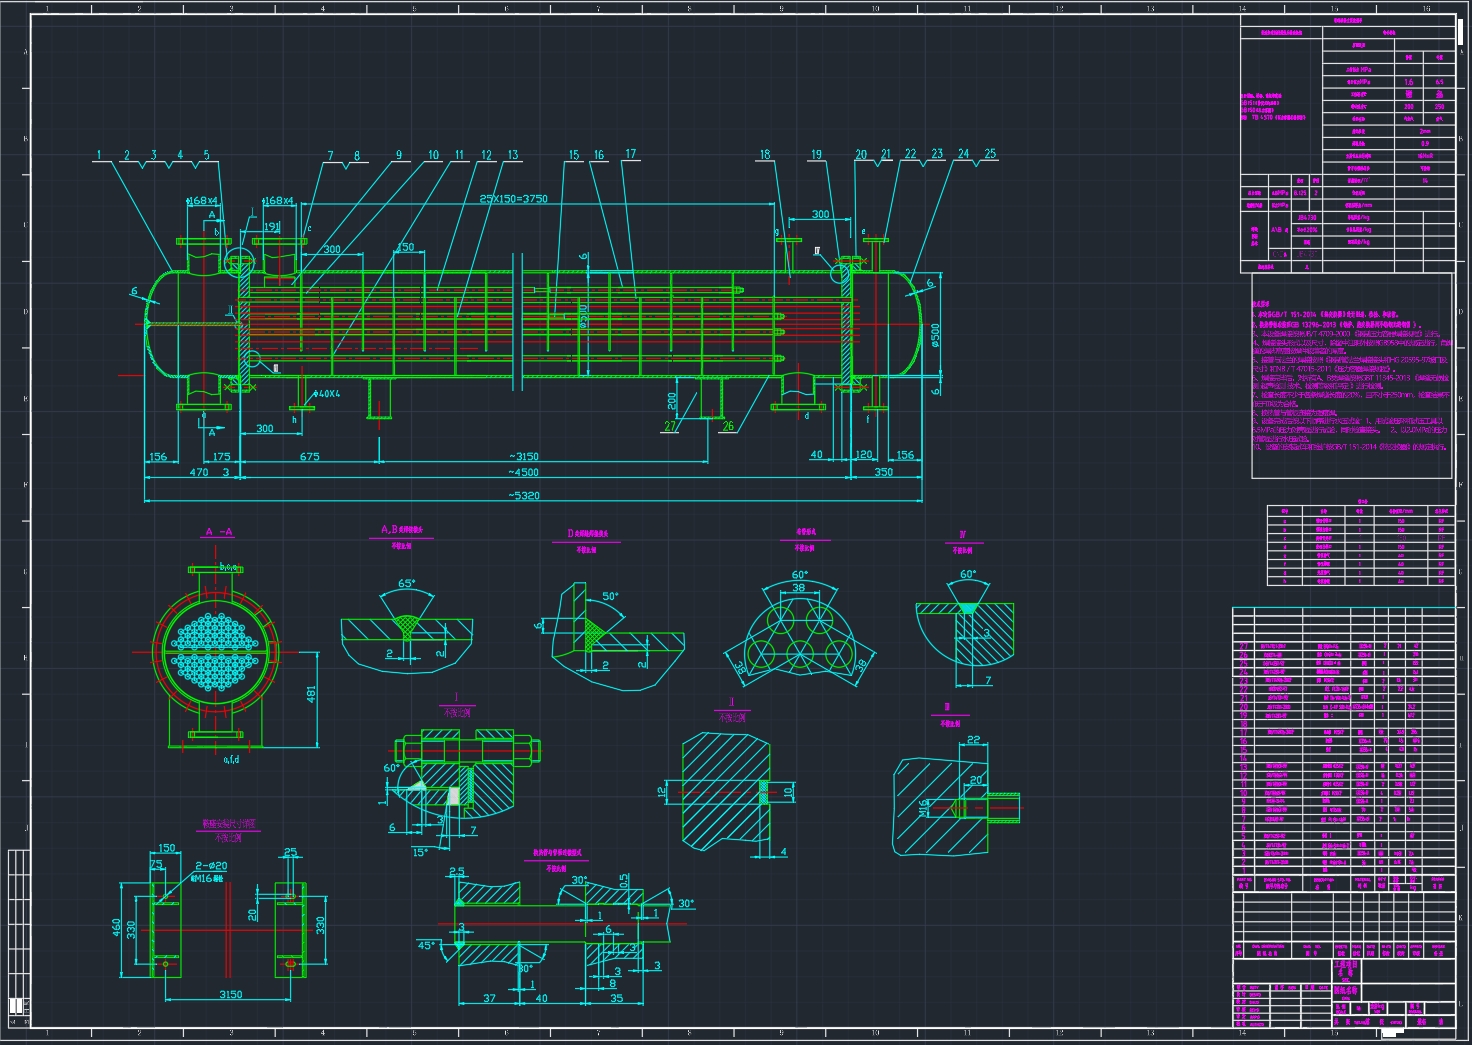Select the 481 height dimension
Image resolution: width=1472 pixels, height=1045 pixels.
coord(311,693)
